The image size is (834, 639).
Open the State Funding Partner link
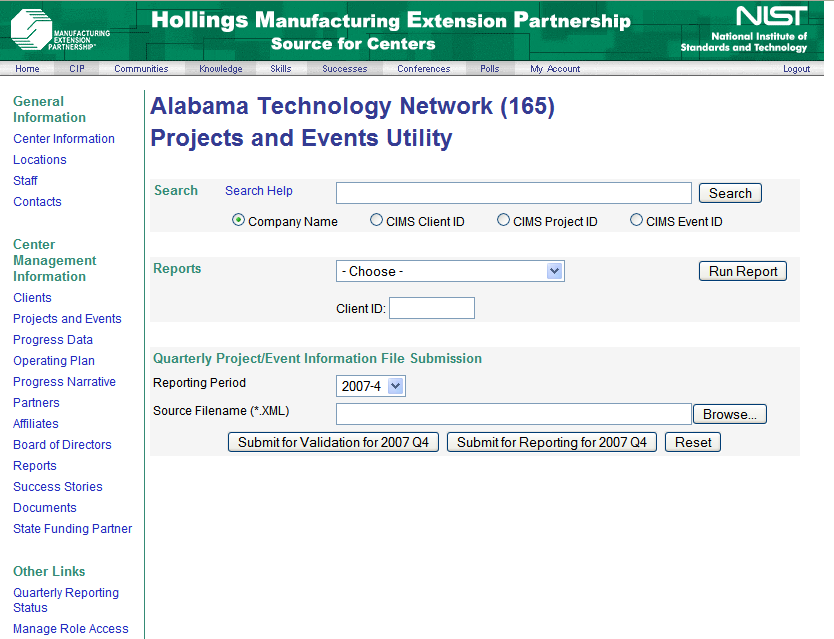[72, 528]
